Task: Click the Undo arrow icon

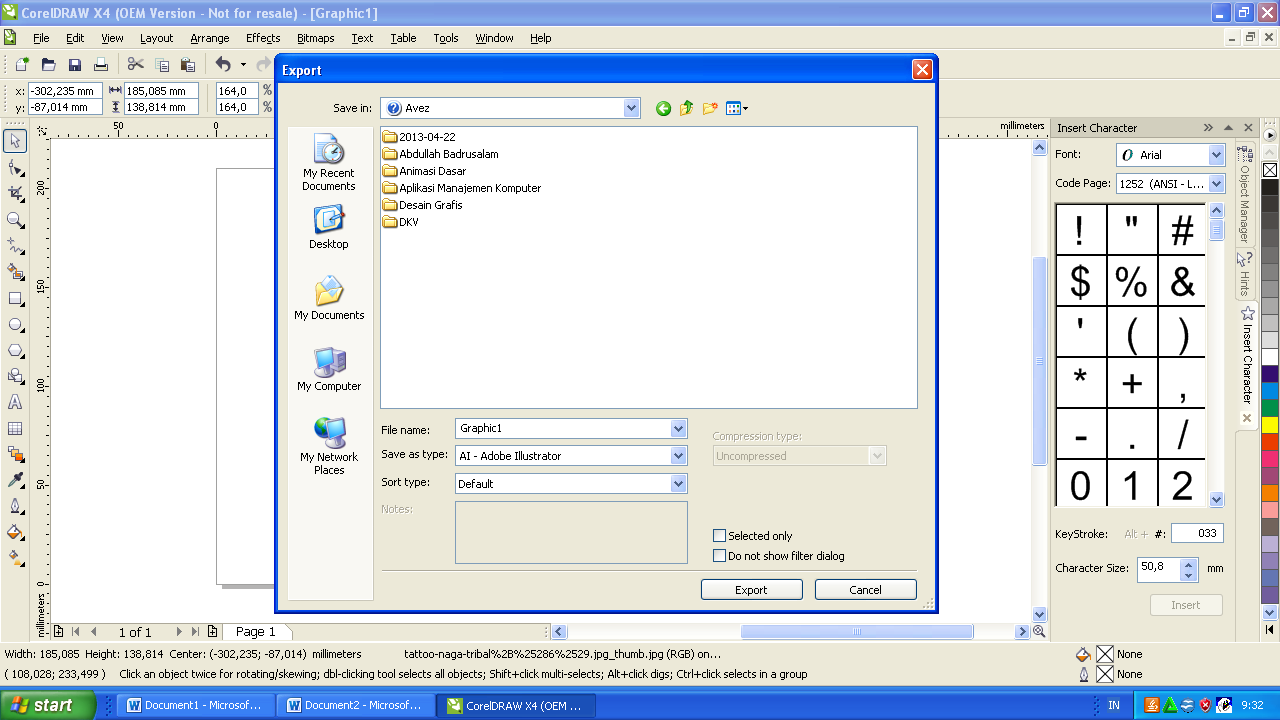Action: 222,65
